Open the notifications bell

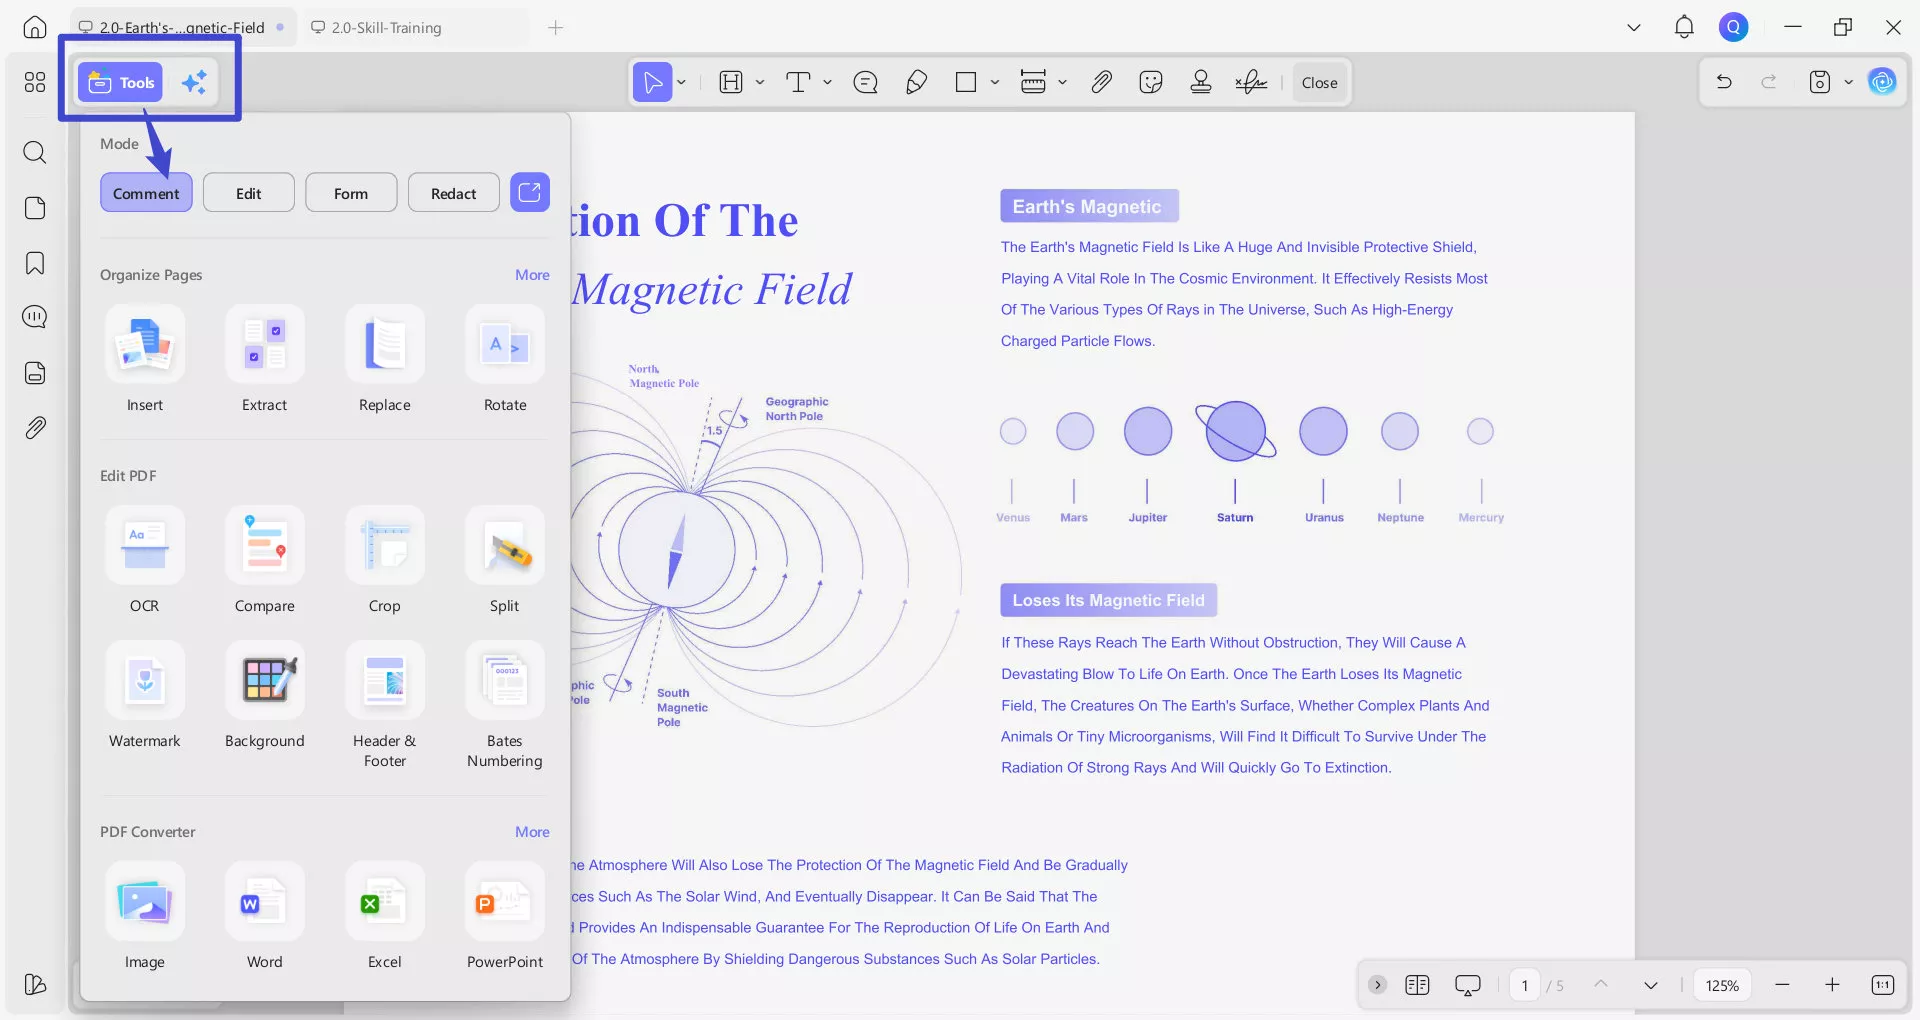tap(1684, 27)
